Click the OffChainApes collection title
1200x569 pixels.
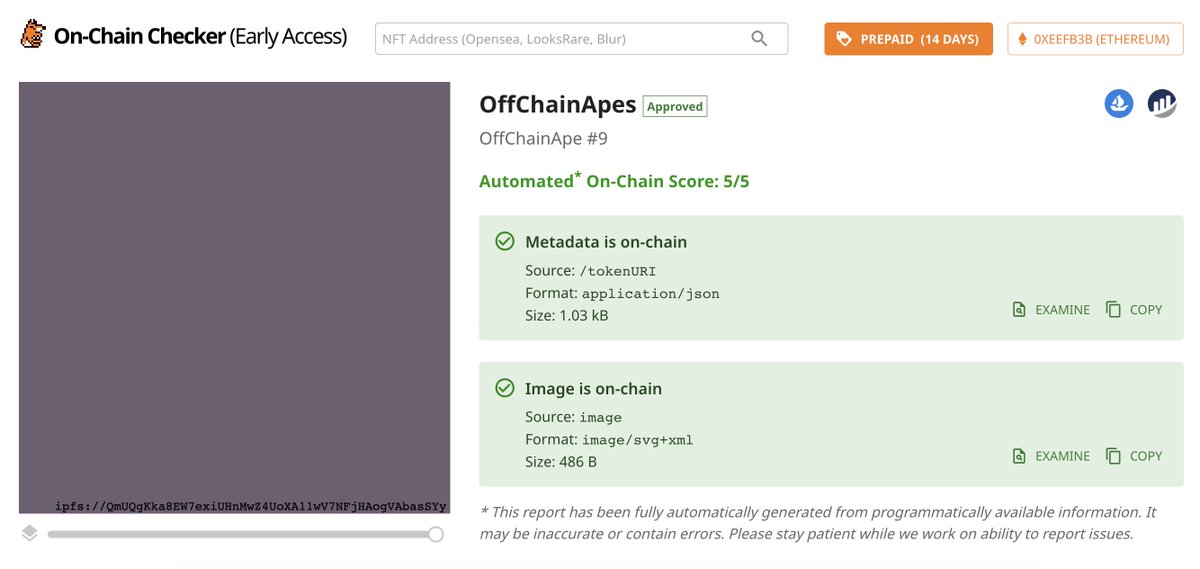557,105
